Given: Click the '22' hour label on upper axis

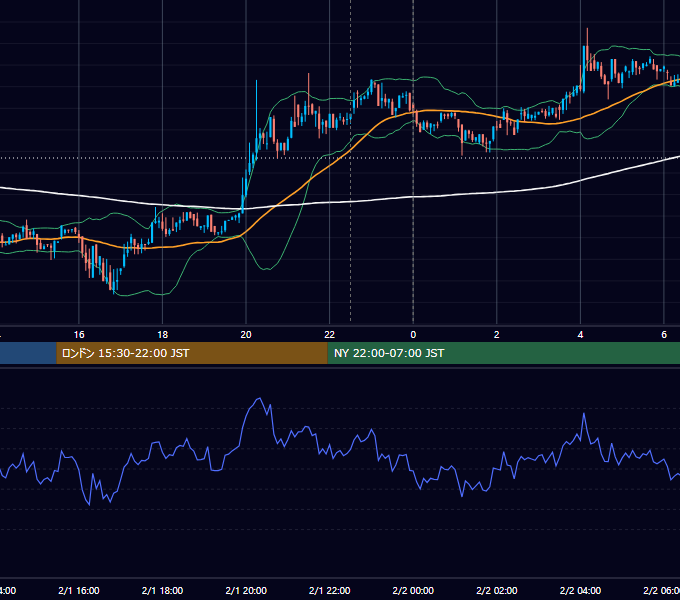Looking at the screenshot, I should 330,335.
